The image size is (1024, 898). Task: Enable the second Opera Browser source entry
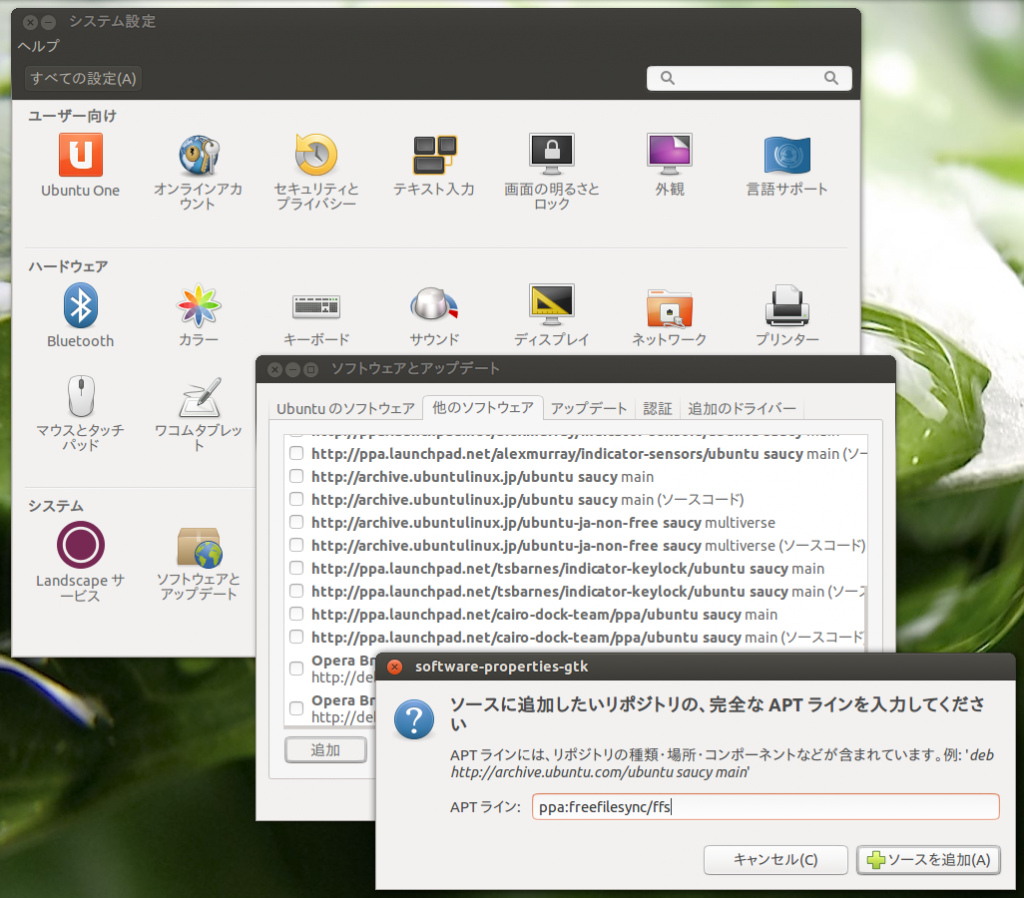point(296,708)
